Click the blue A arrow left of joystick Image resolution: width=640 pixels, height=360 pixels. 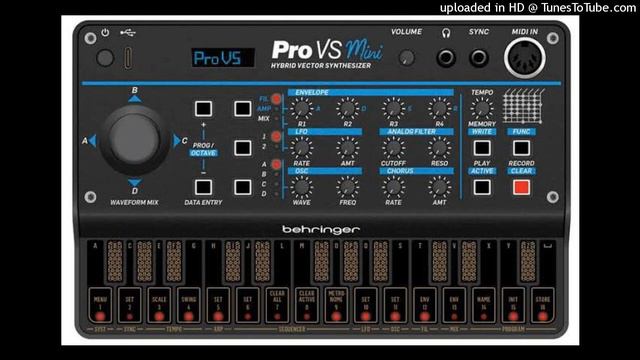click(93, 141)
